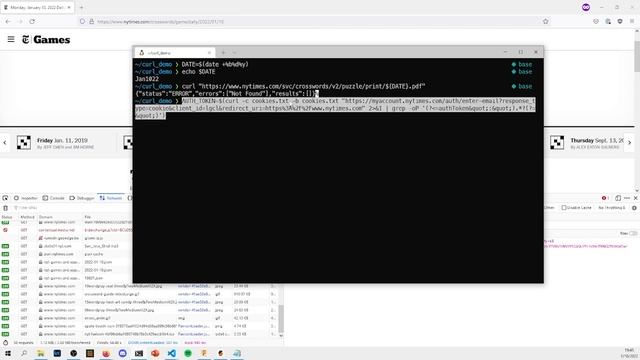640x360 pixels.
Task: Select the blocked red request row
Action: click(67, 230)
